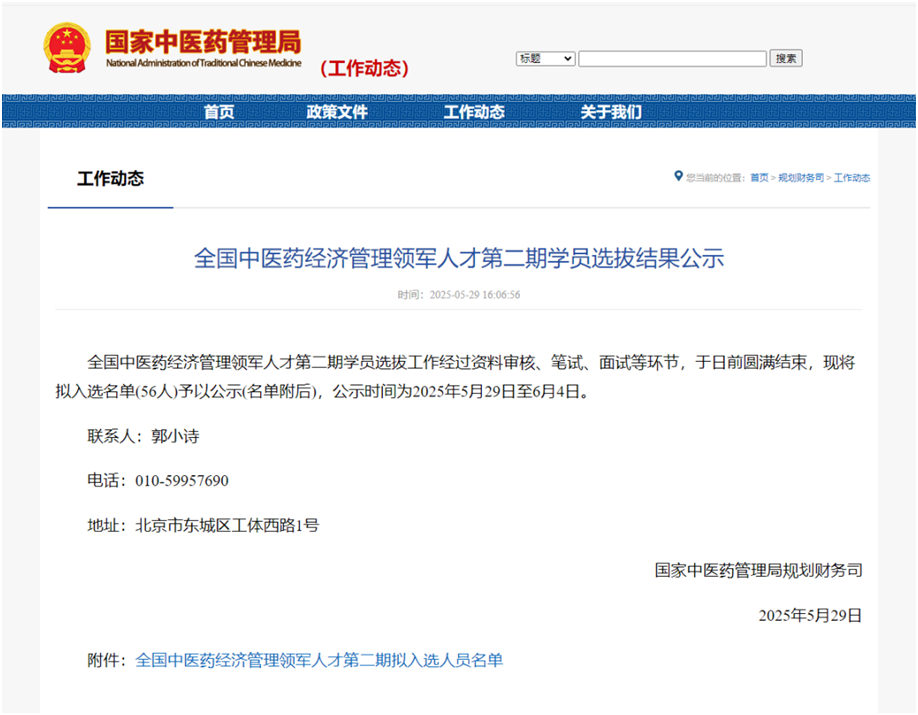Click contact name 郭小诗
This screenshot has width=918, height=715.
pyautogui.click(x=175, y=436)
